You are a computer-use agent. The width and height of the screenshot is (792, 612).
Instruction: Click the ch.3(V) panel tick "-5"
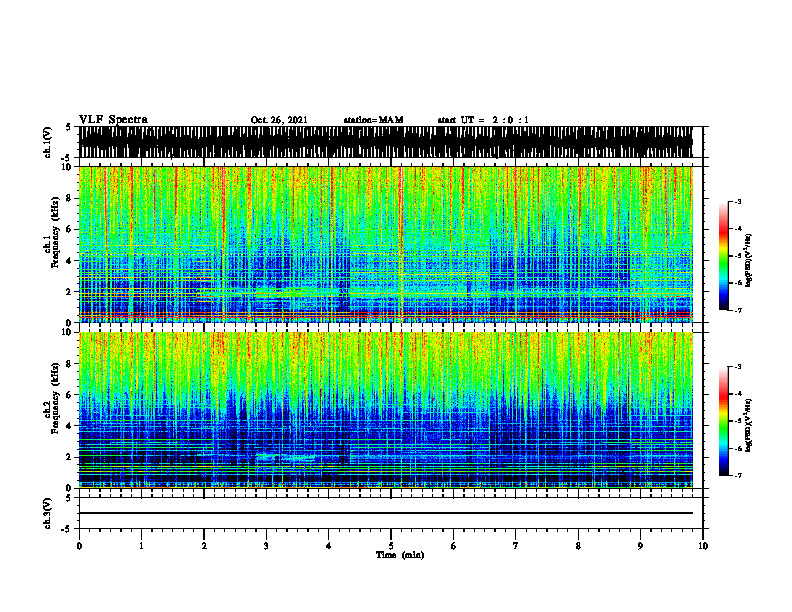[x=67, y=529]
